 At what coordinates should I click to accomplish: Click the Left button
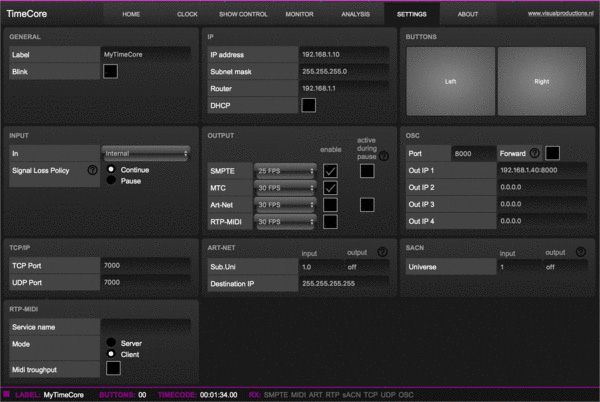pos(450,81)
